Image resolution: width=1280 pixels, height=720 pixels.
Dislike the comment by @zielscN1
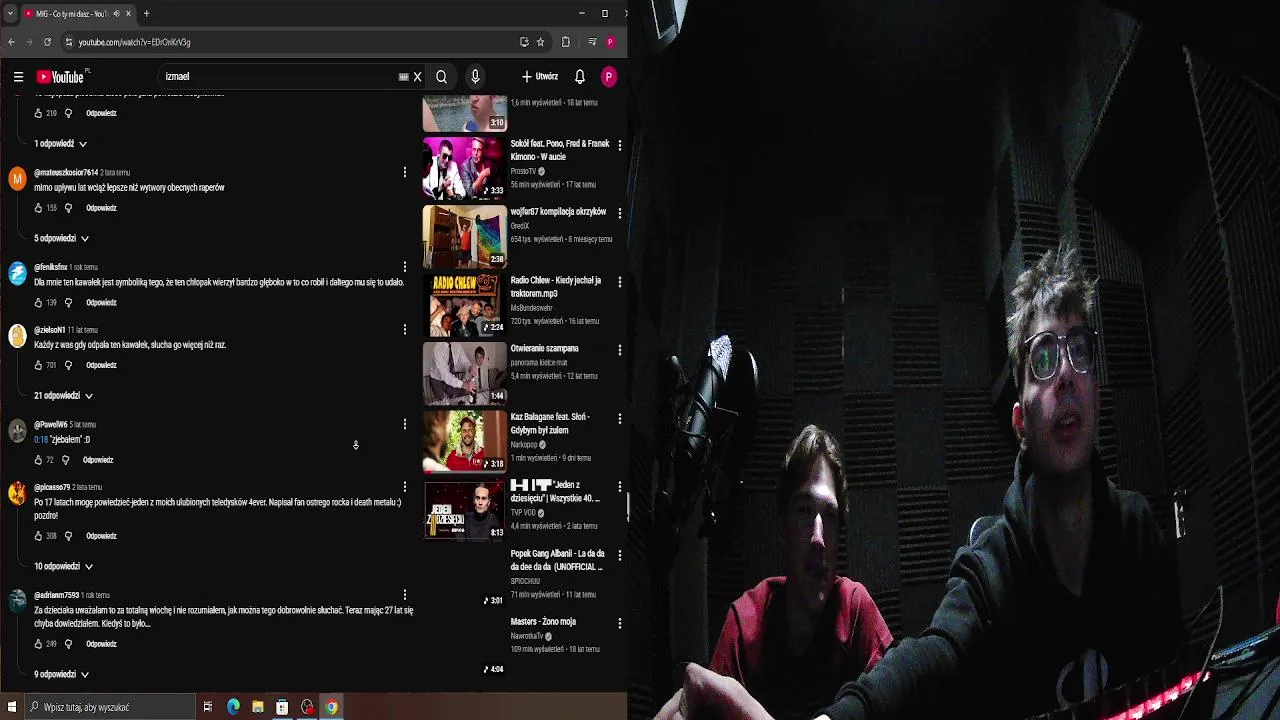click(x=68, y=365)
